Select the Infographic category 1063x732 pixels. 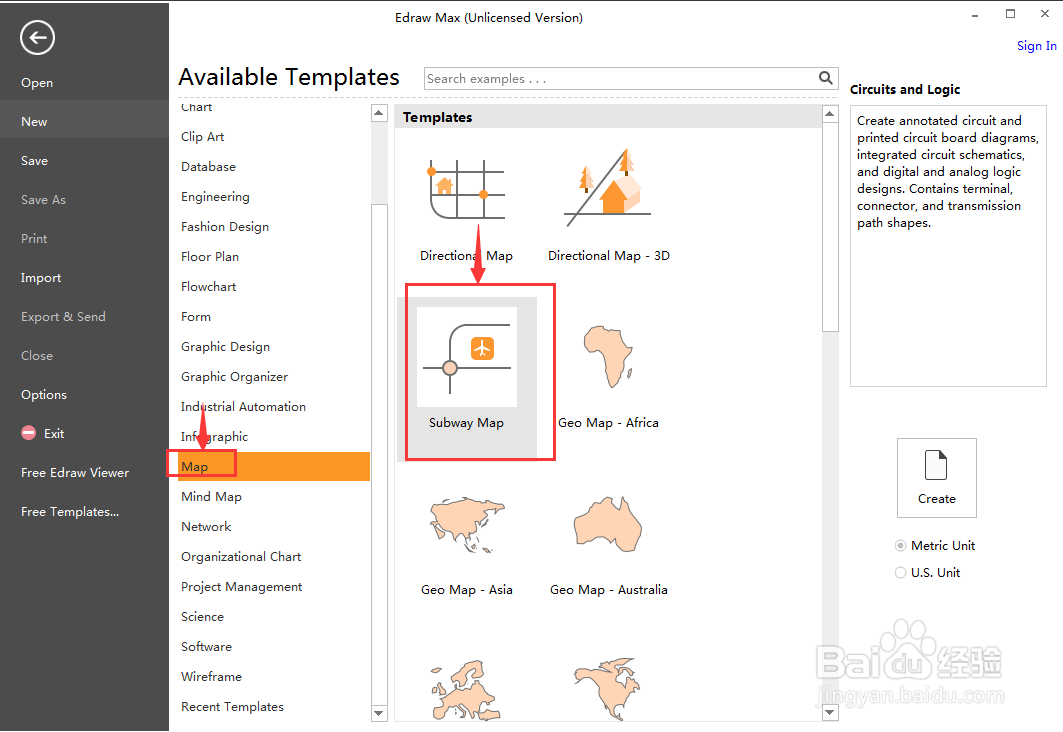[x=214, y=436]
